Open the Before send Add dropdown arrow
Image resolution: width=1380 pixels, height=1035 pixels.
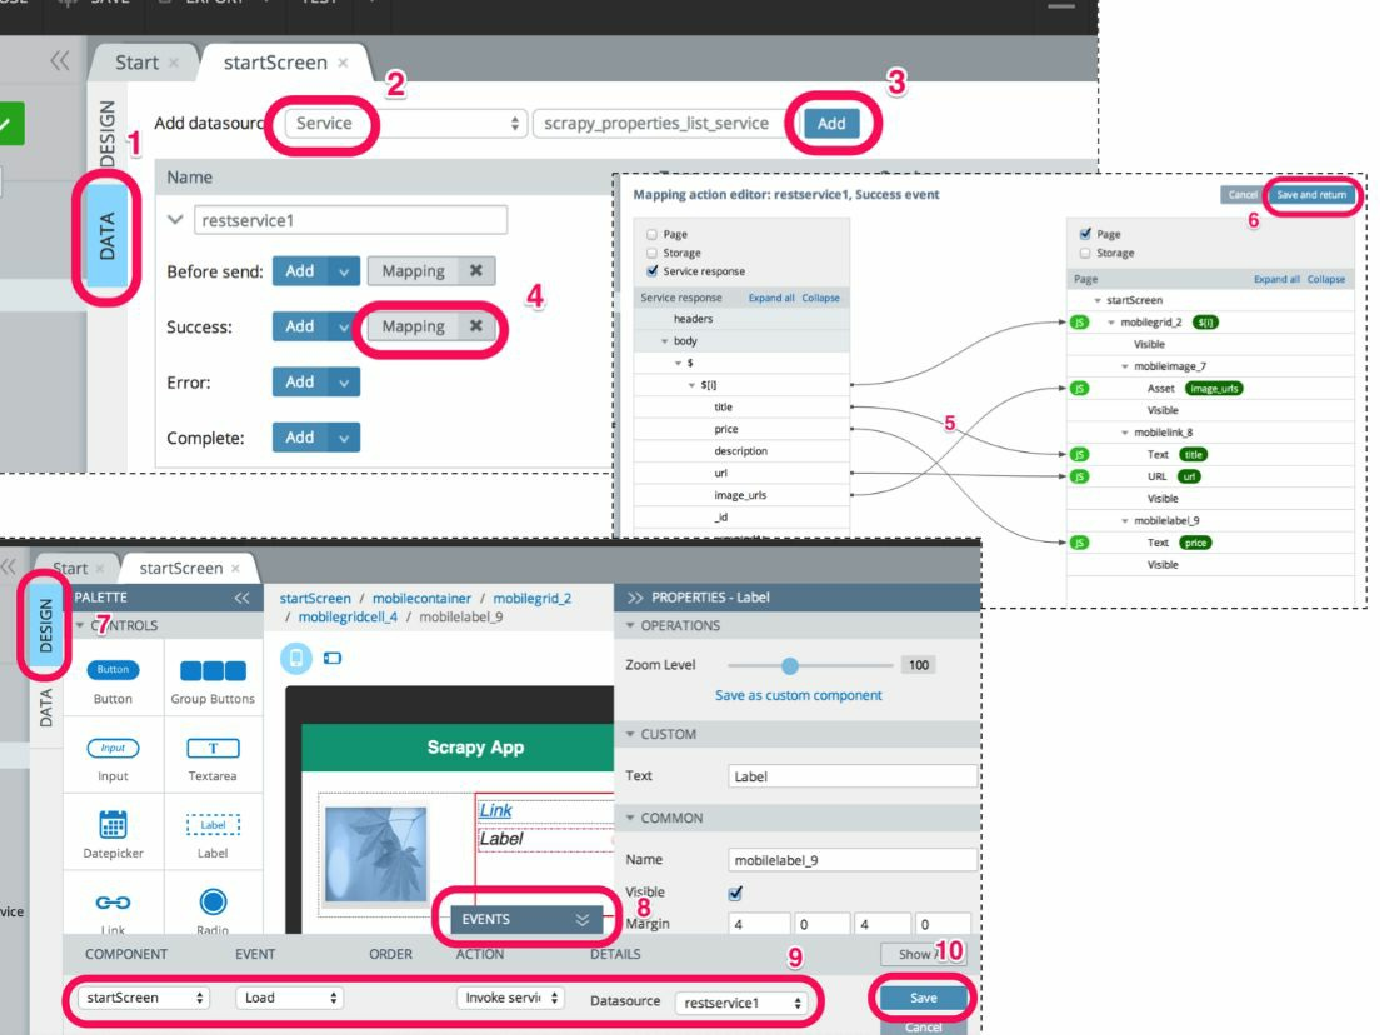click(344, 271)
